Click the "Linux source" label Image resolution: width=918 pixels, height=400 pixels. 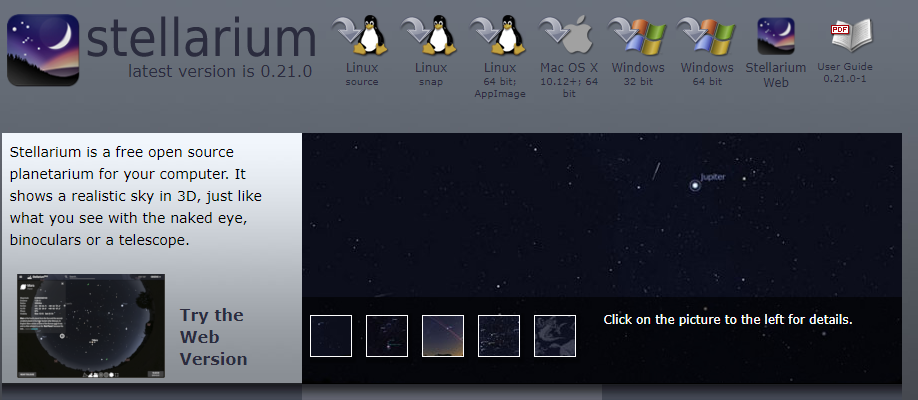[x=362, y=74]
